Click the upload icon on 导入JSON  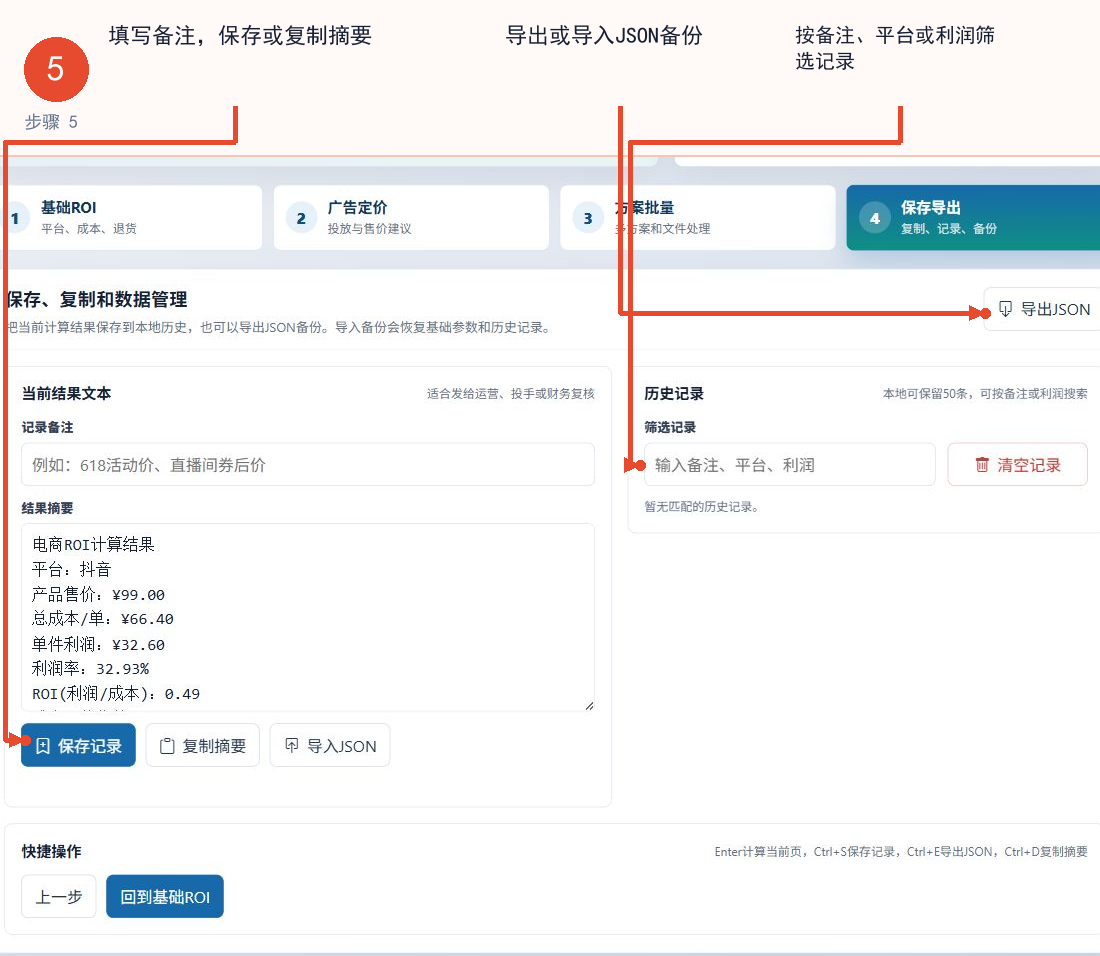[292, 746]
